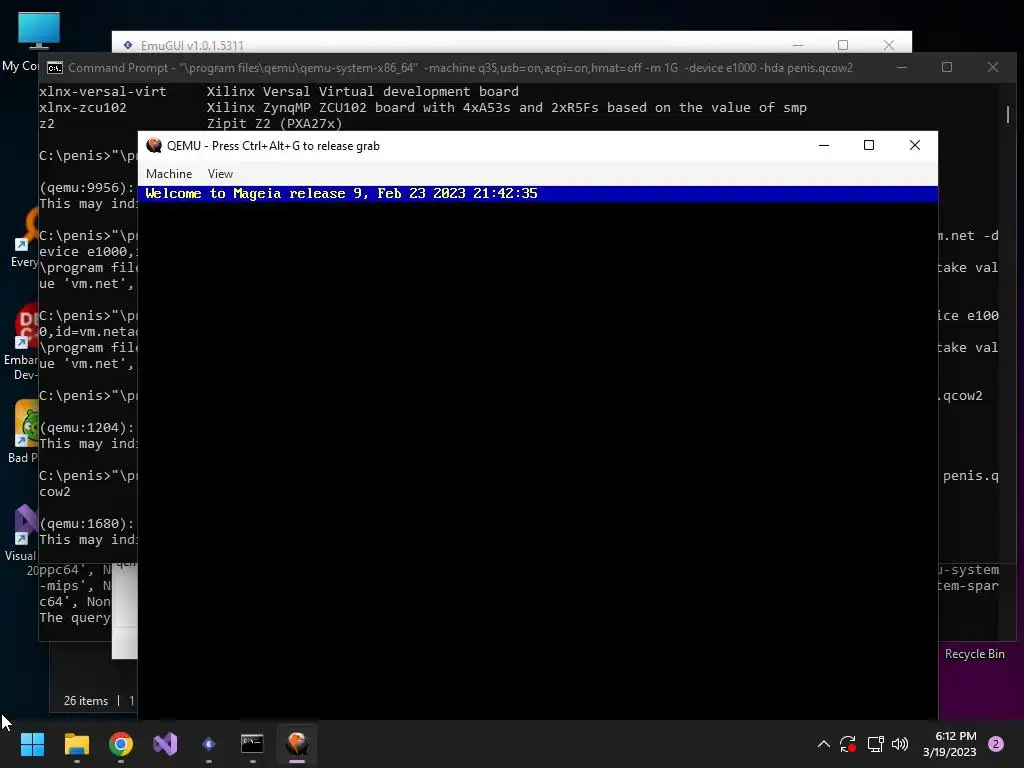Click the Welcome to Mageia banner text
The width and height of the screenshot is (1024, 768).
coord(341,193)
